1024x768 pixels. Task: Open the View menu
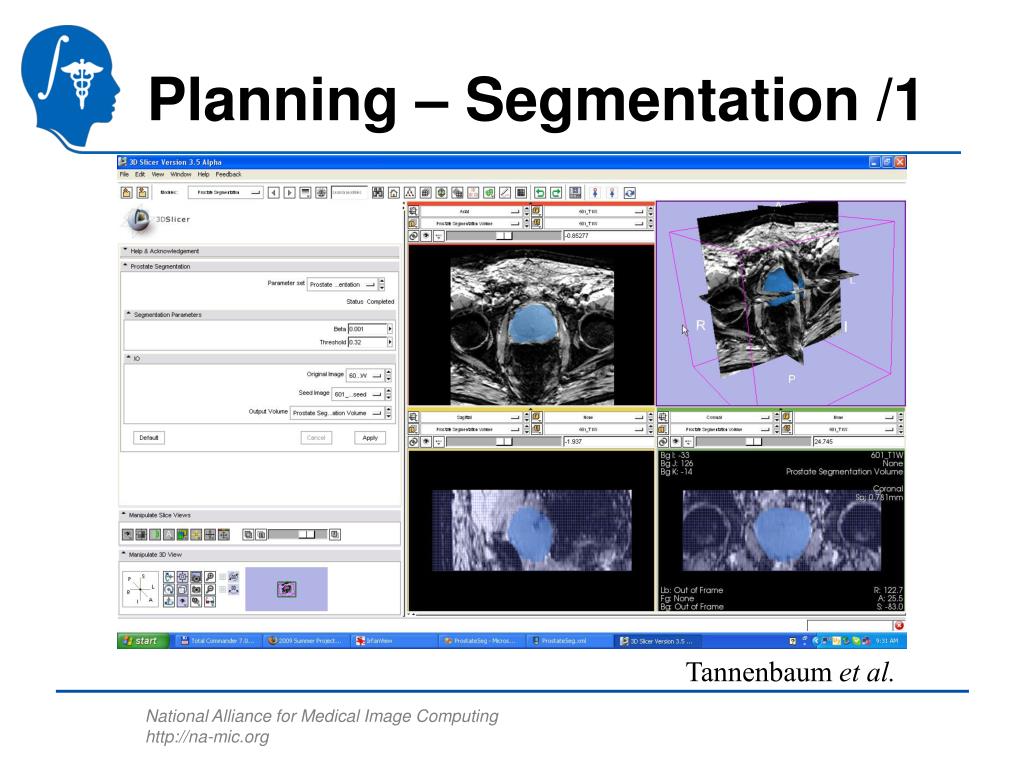click(x=157, y=174)
